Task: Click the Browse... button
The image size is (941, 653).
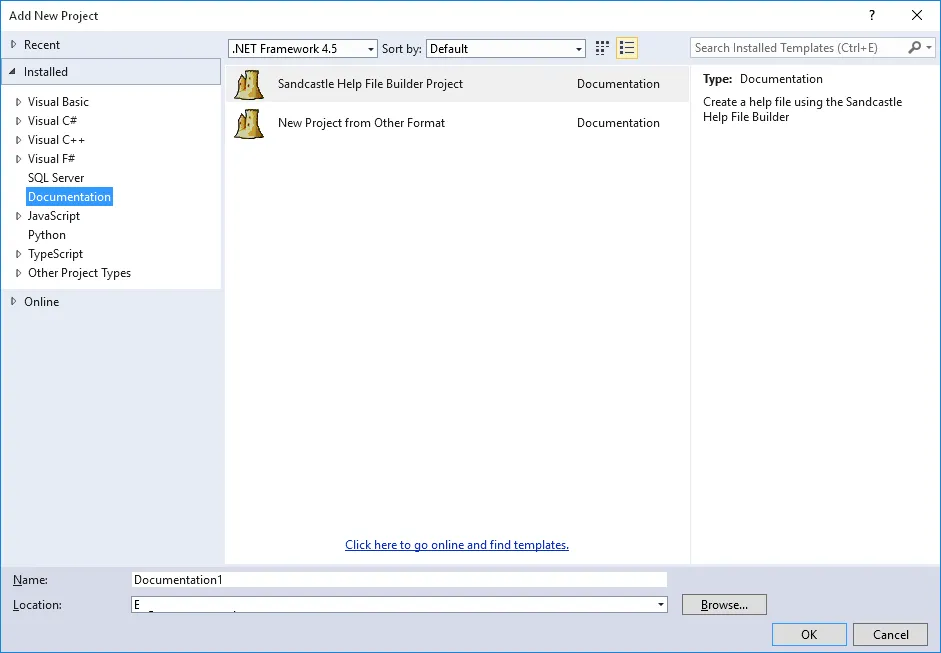Action: tap(724, 605)
